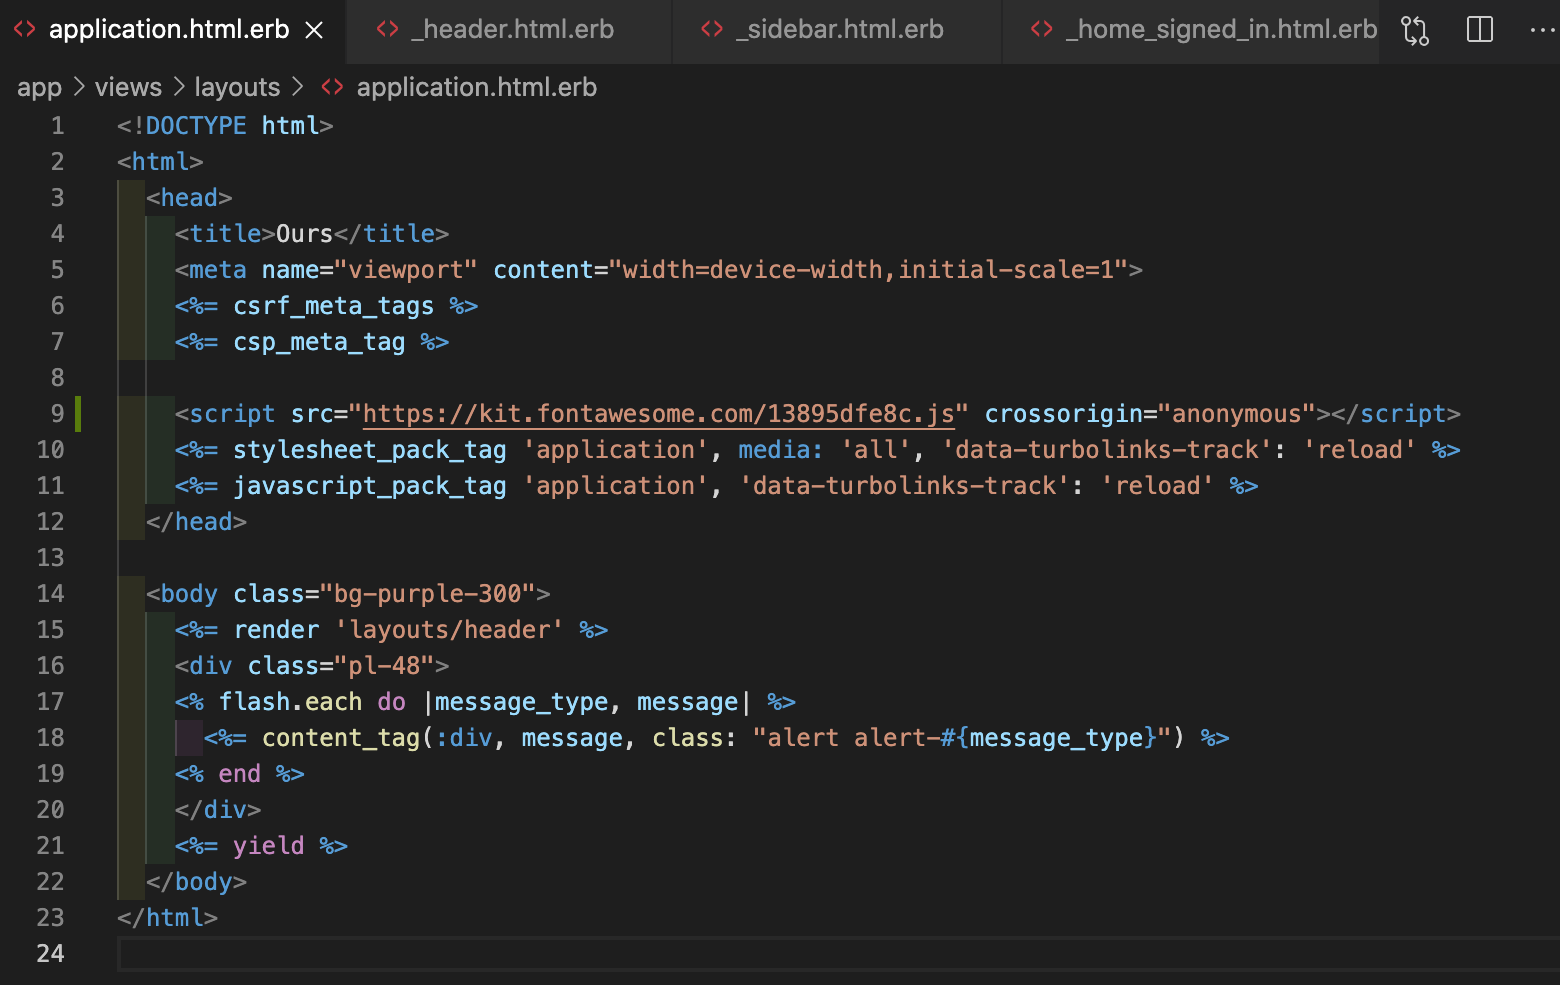This screenshot has height=985, width=1560.
Task: Open the More Actions ellipsis menu
Action: (x=1542, y=30)
